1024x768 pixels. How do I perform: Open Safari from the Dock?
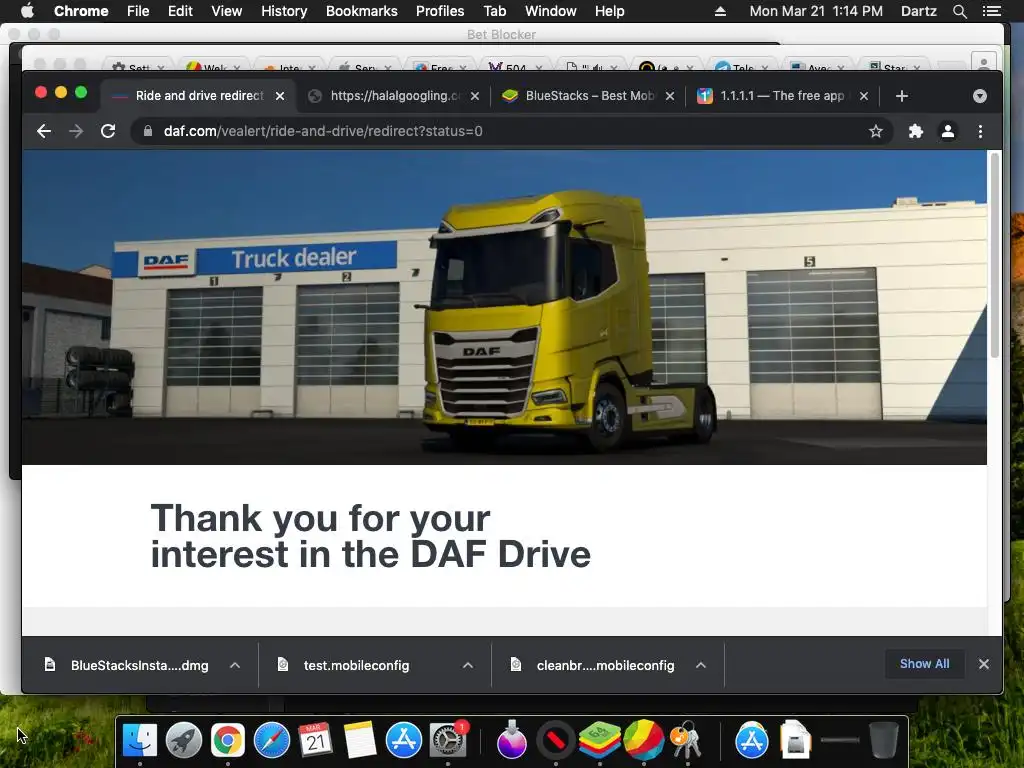[x=272, y=741]
